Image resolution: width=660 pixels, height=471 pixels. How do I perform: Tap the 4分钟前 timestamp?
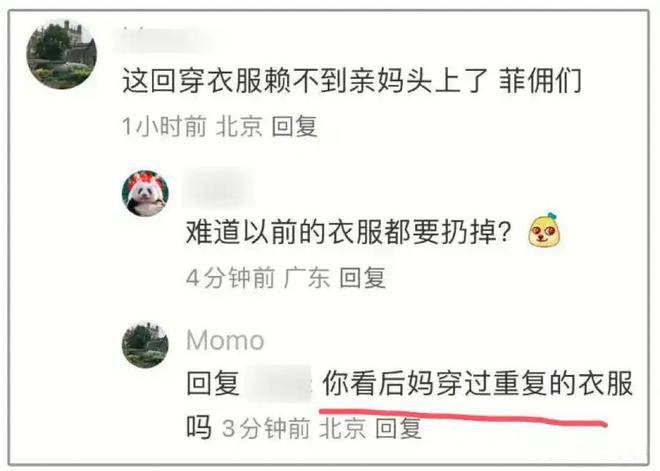pyautogui.click(x=231, y=278)
